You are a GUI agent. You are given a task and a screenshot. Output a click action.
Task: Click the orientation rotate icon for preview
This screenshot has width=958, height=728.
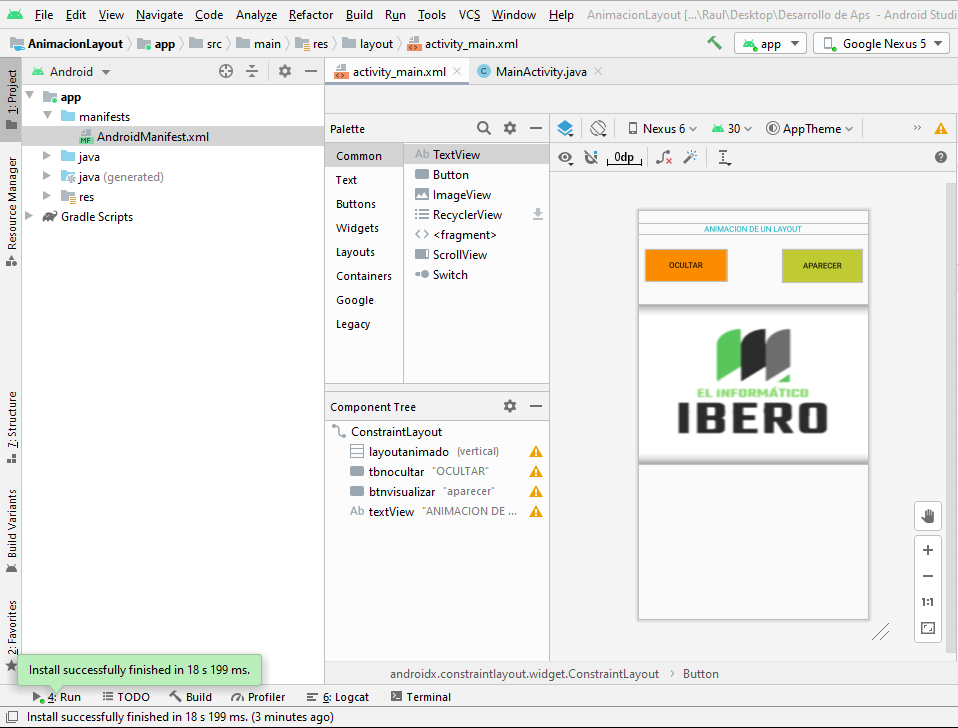click(x=598, y=128)
